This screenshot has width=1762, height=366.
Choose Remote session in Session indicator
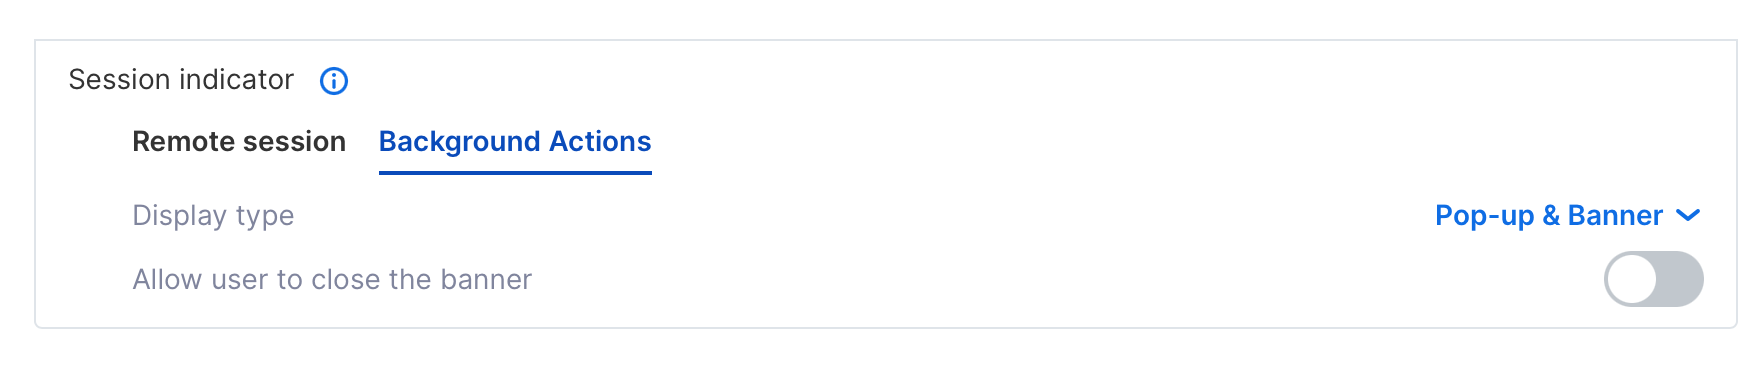pos(239,142)
